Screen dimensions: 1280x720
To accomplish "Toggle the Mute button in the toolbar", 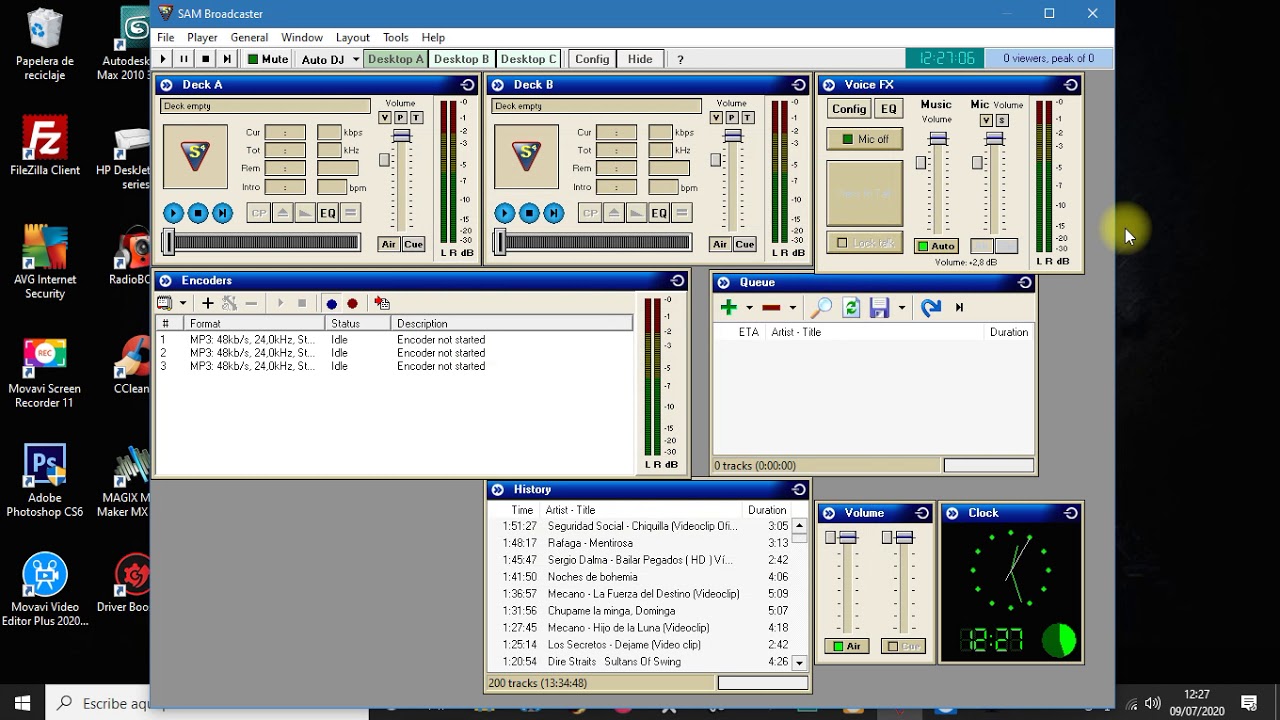I will pos(267,59).
